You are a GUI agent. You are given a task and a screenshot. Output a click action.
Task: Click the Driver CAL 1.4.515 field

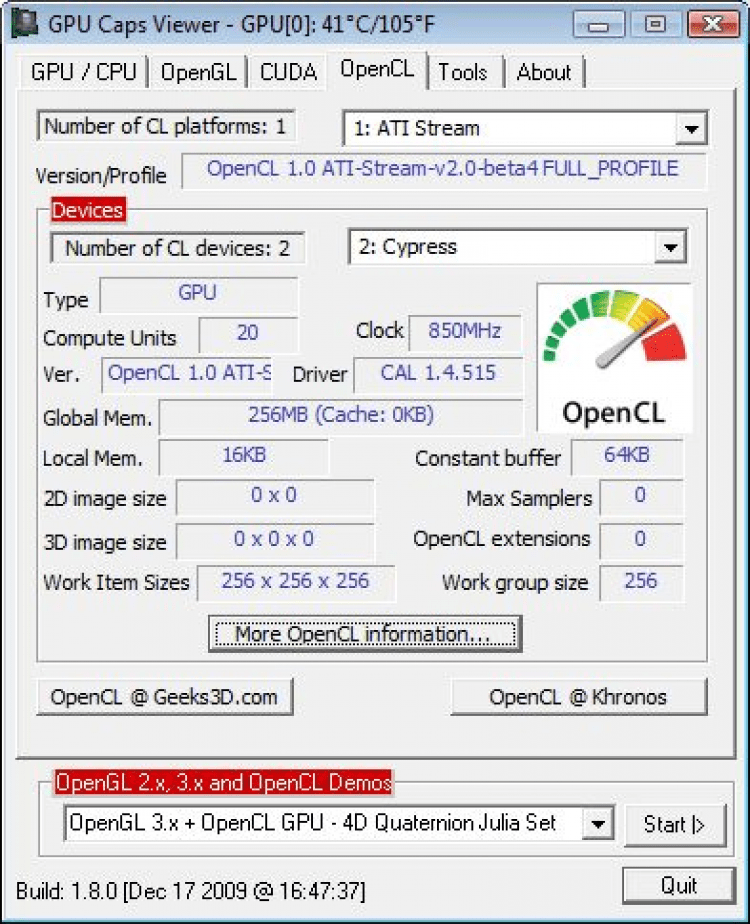438,373
